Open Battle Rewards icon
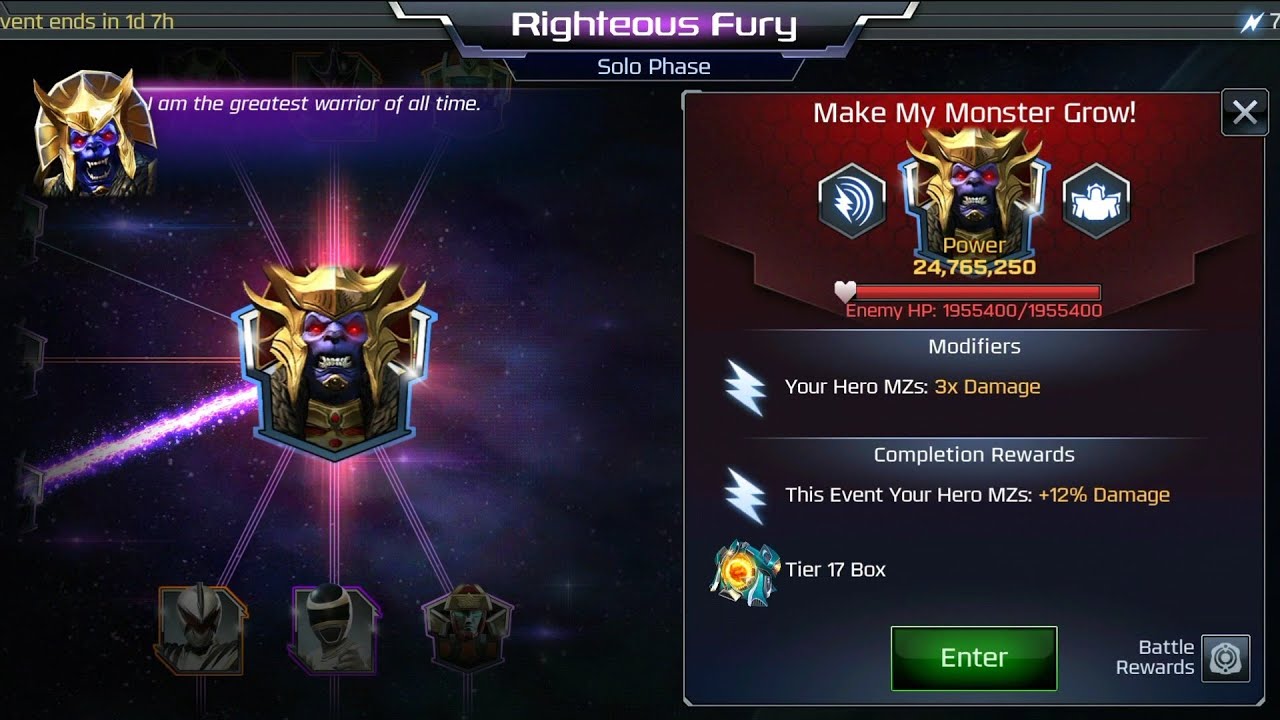This screenshot has width=1280, height=720. pos(1225,658)
